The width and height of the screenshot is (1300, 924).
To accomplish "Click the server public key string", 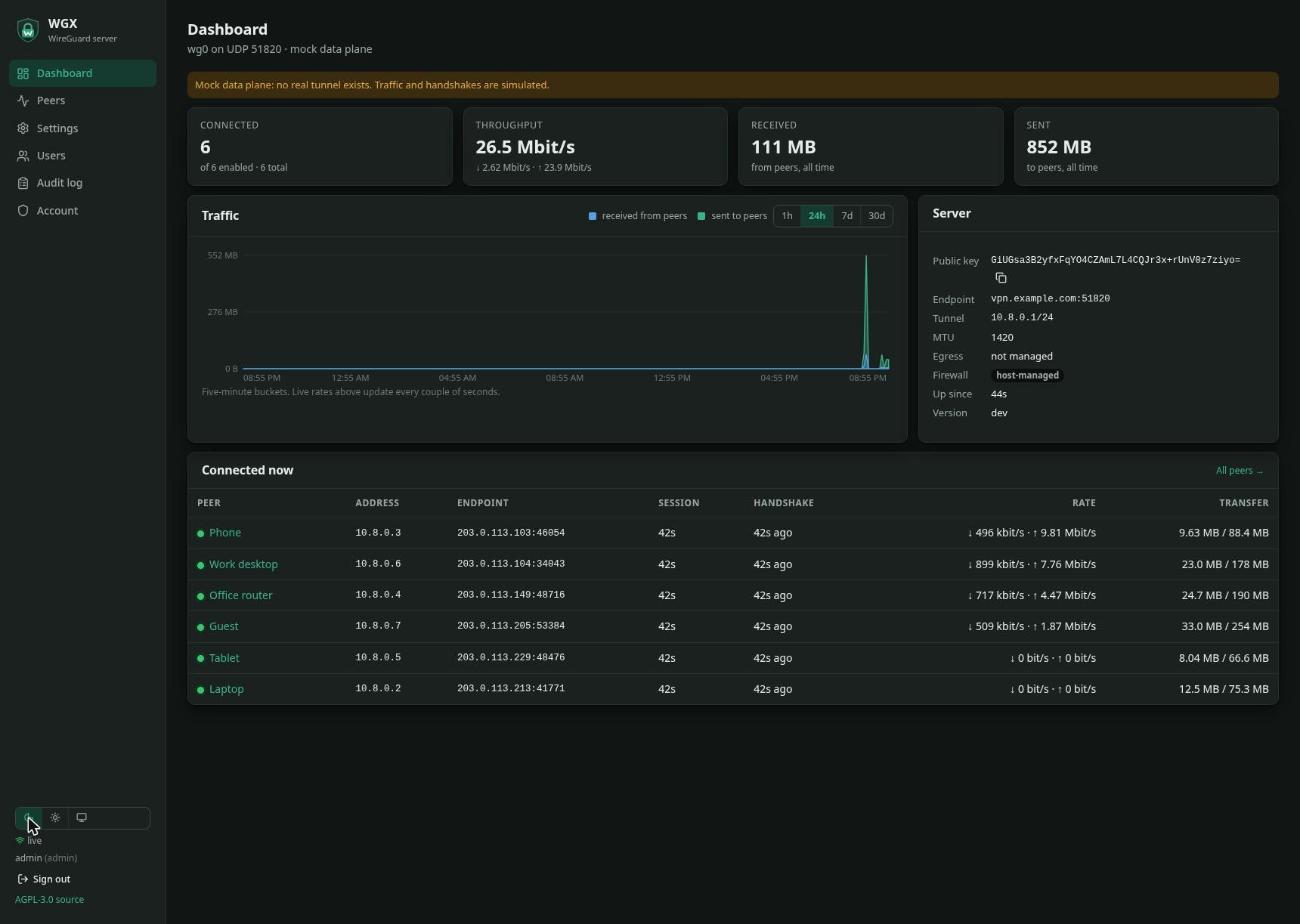I will 1116,260.
